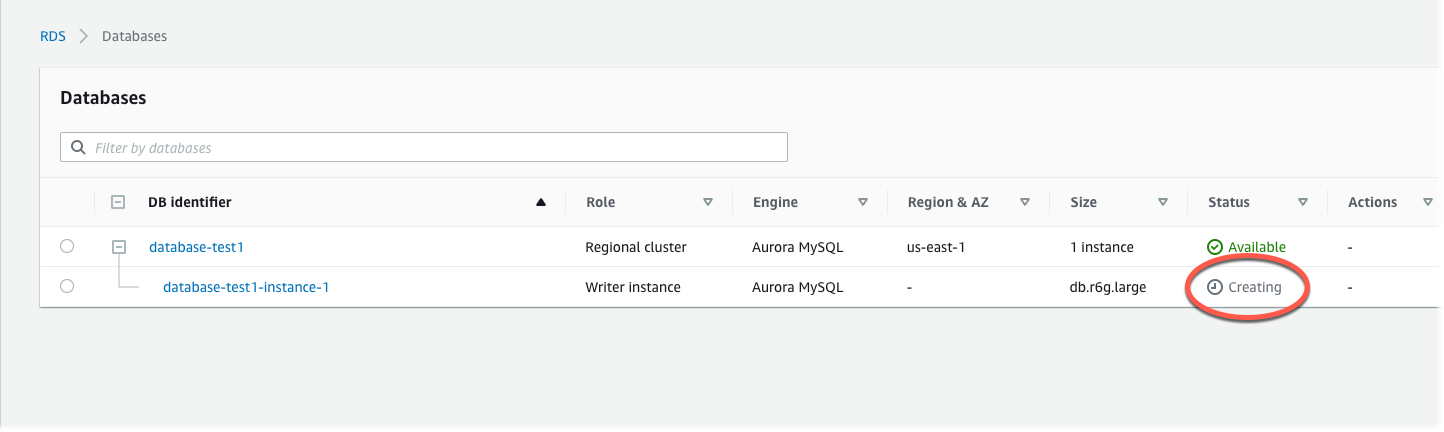Open the Actions column sort dropdown

[1427, 202]
